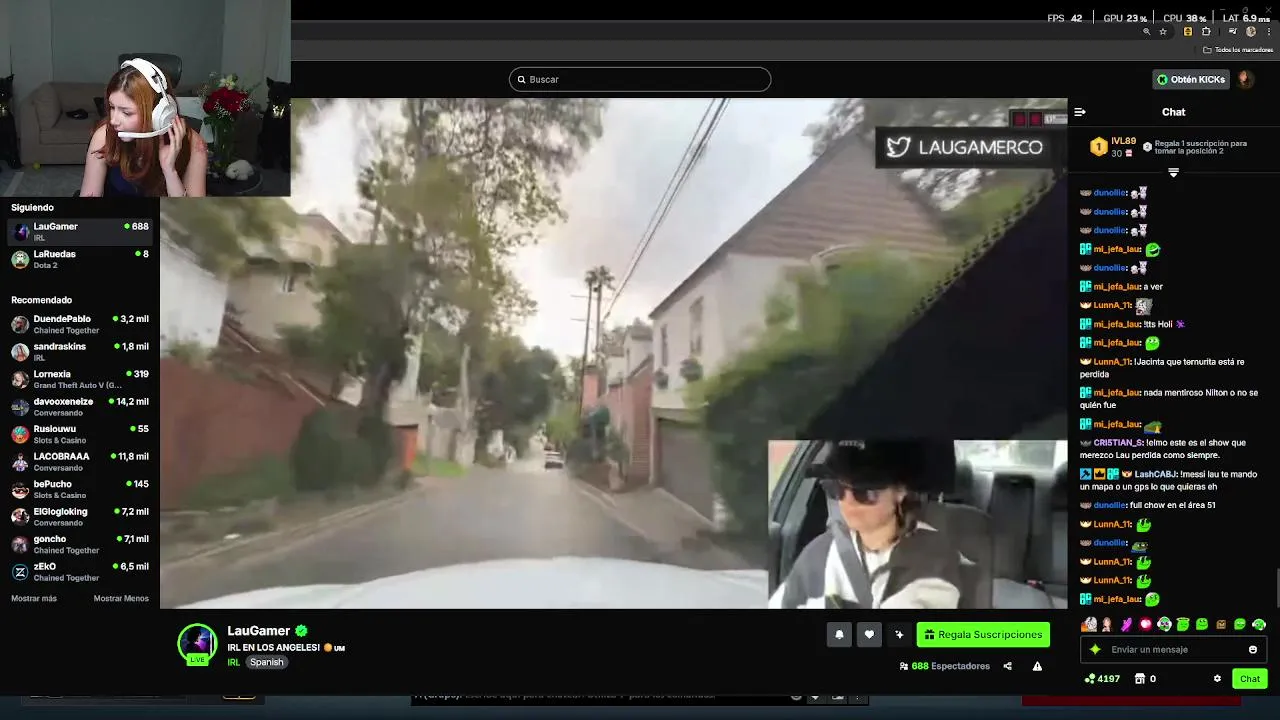Click the LauGamer channel name link
1280x720 pixels.
(258, 631)
